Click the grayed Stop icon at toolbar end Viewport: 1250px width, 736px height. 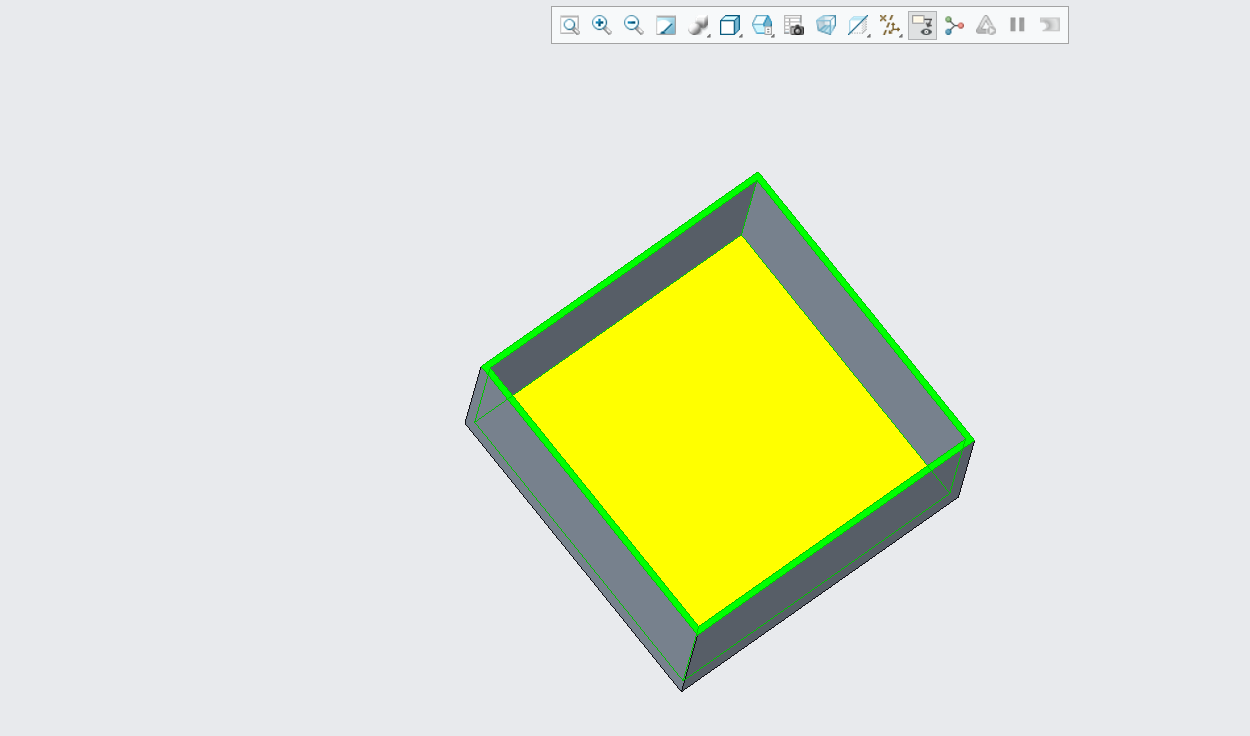(1049, 25)
